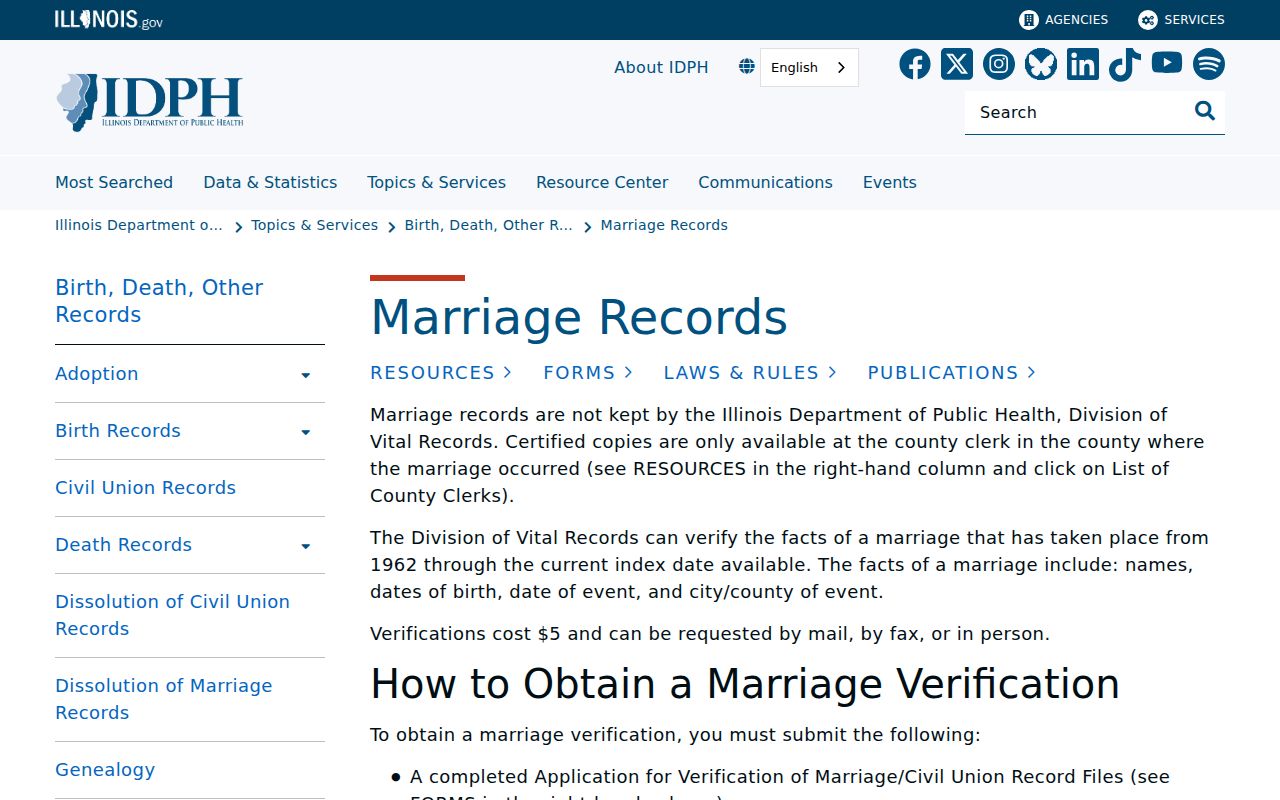This screenshot has width=1280, height=800.
Task: Expand the Birth Records sidebar section
Action: (306, 432)
